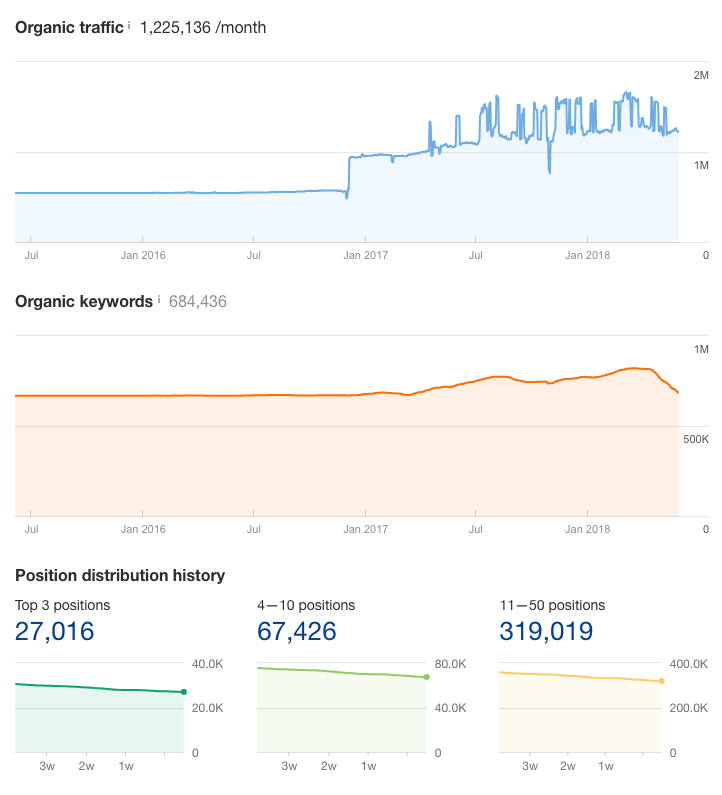The height and width of the screenshot is (795, 722).
Task: Click the 27,016 top 3 value
Action: pos(55,631)
